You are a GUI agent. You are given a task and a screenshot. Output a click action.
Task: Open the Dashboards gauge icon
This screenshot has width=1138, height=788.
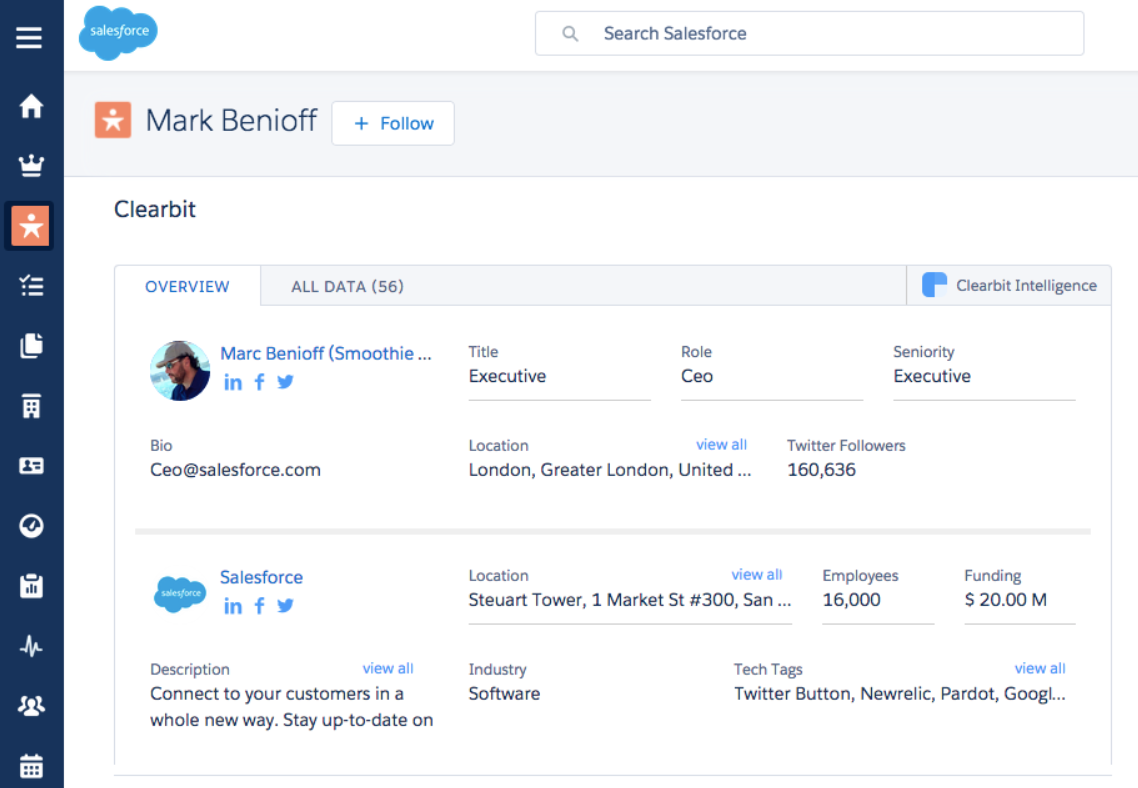click(x=30, y=525)
